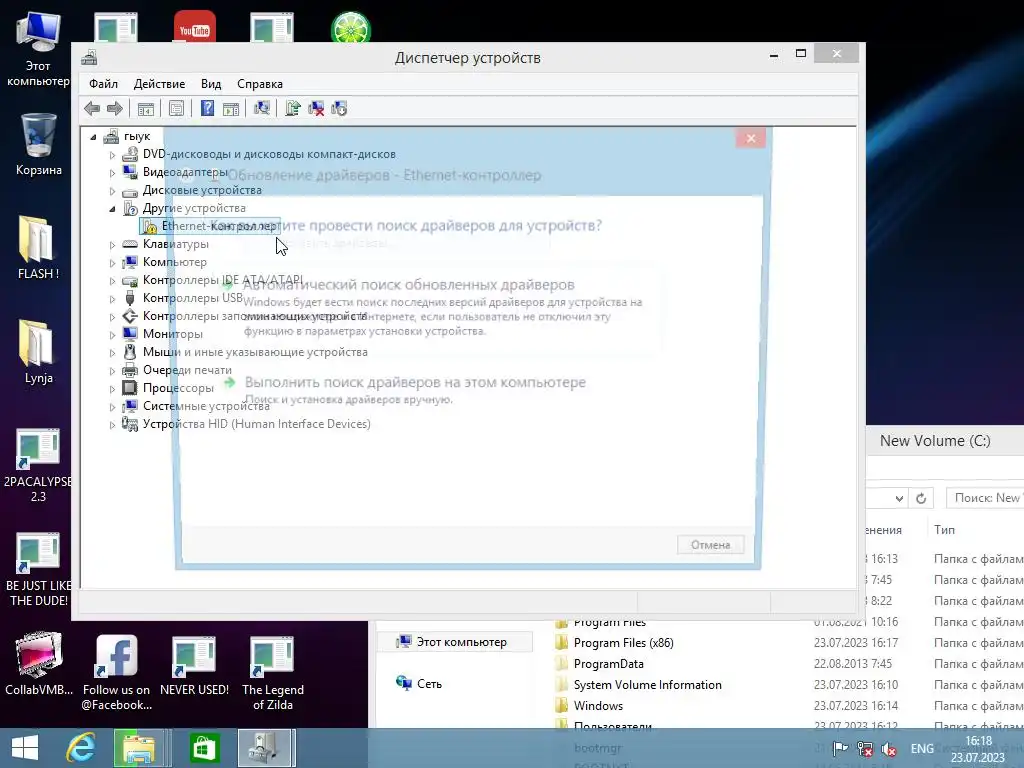Expand the Видеоадаптеры node
Viewport: 1024px width, 768px height.
pyautogui.click(x=112, y=173)
